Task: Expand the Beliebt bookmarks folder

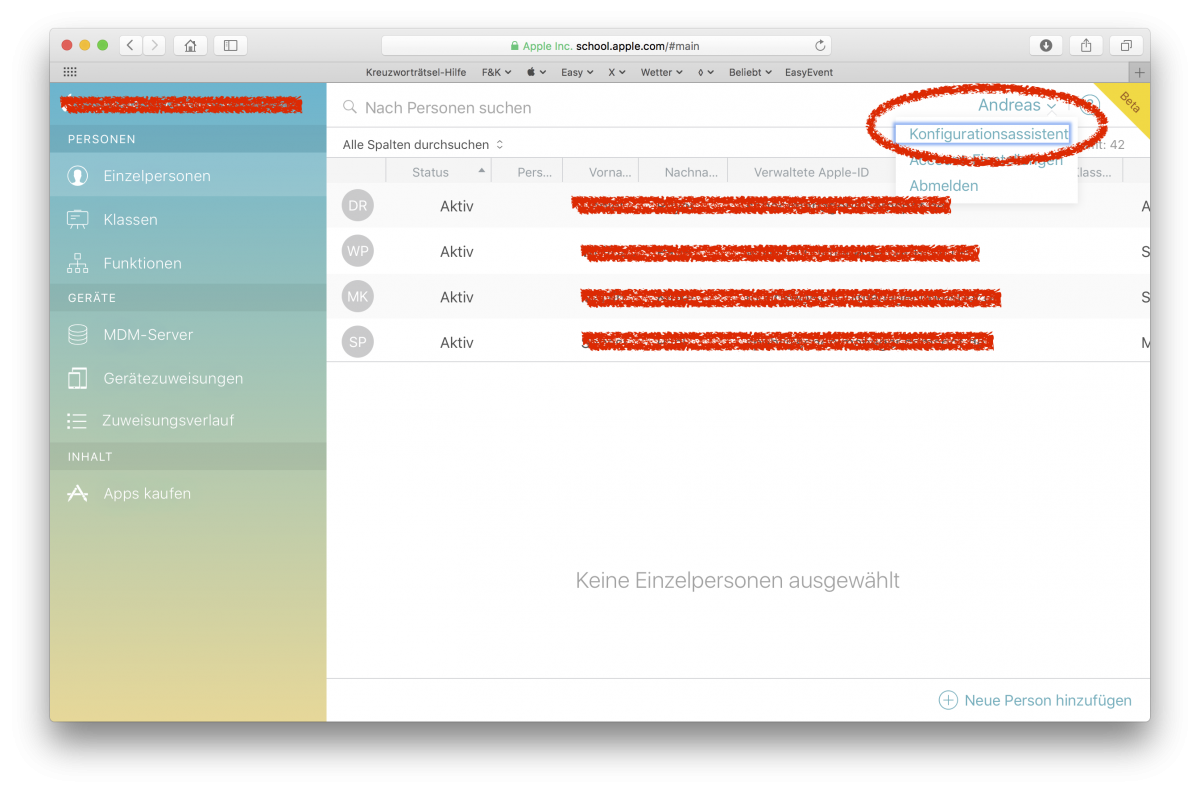Action: pos(751,72)
